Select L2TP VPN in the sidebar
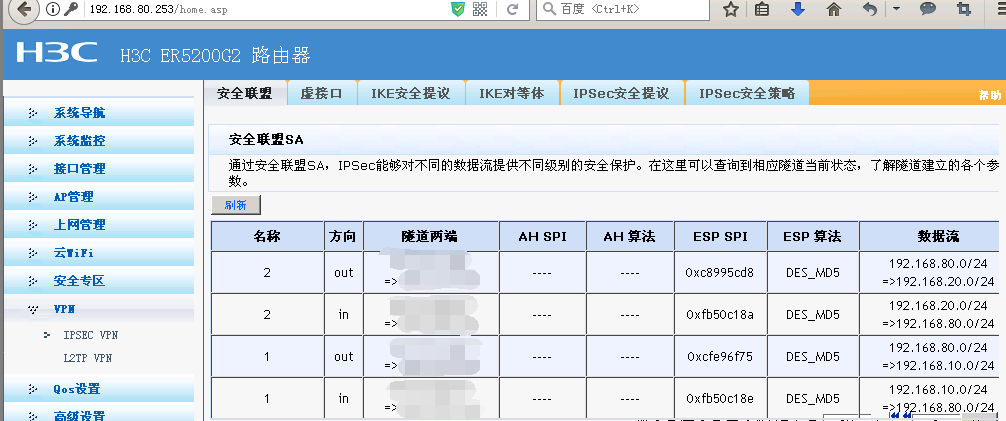This screenshot has height=421, width=1006. pos(87,358)
